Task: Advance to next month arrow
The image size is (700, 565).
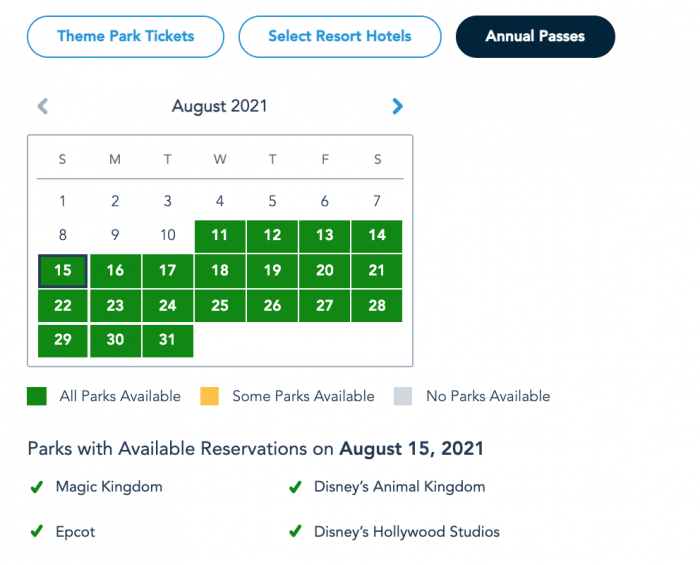Action: click(x=397, y=106)
